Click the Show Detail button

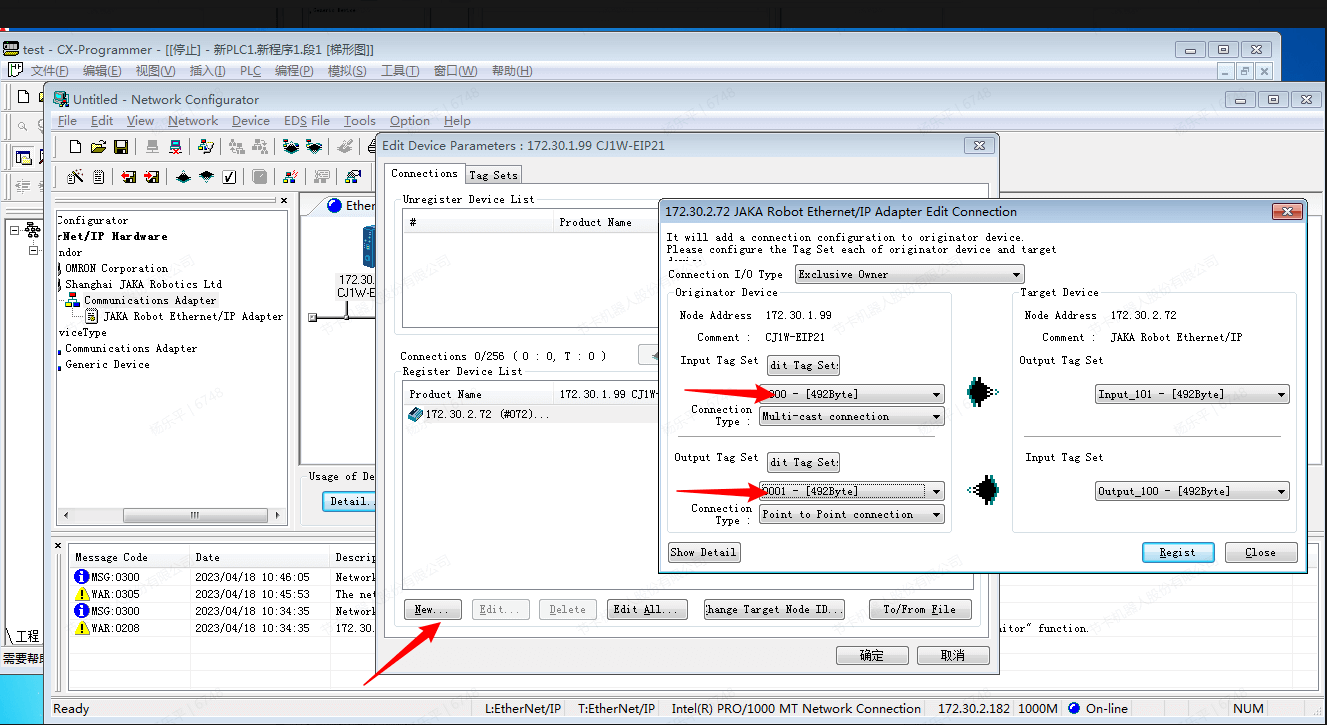click(x=703, y=552)
